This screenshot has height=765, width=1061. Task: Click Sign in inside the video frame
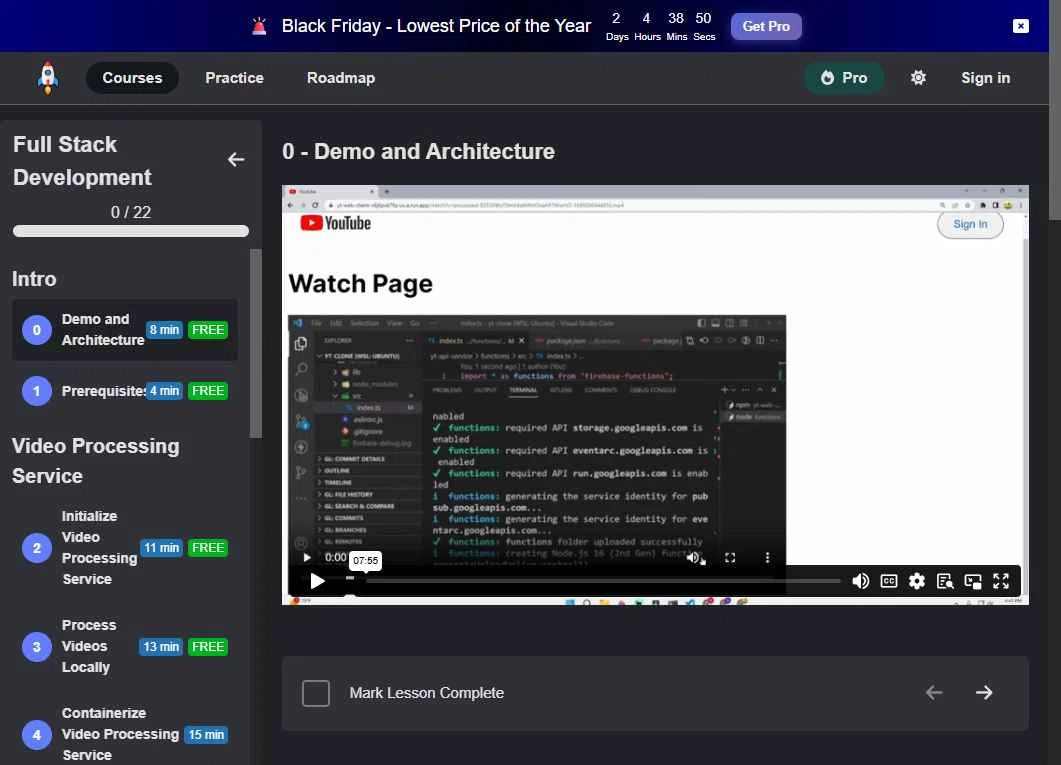click(x=970, y=224)
